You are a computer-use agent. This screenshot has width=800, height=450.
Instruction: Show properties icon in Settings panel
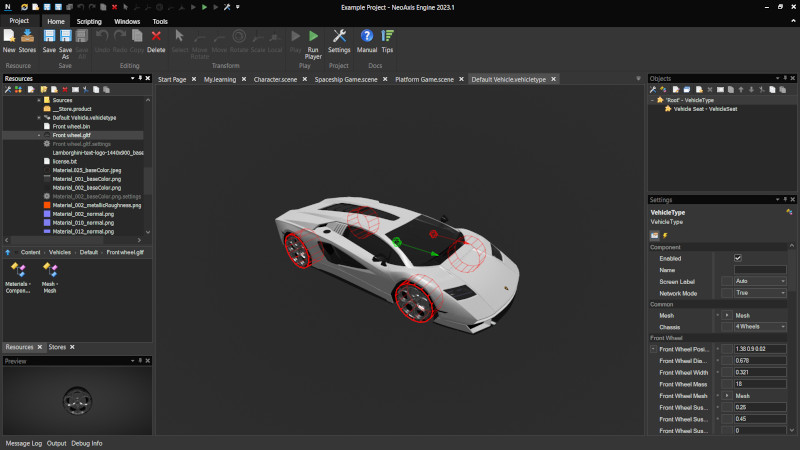point(655,235)
